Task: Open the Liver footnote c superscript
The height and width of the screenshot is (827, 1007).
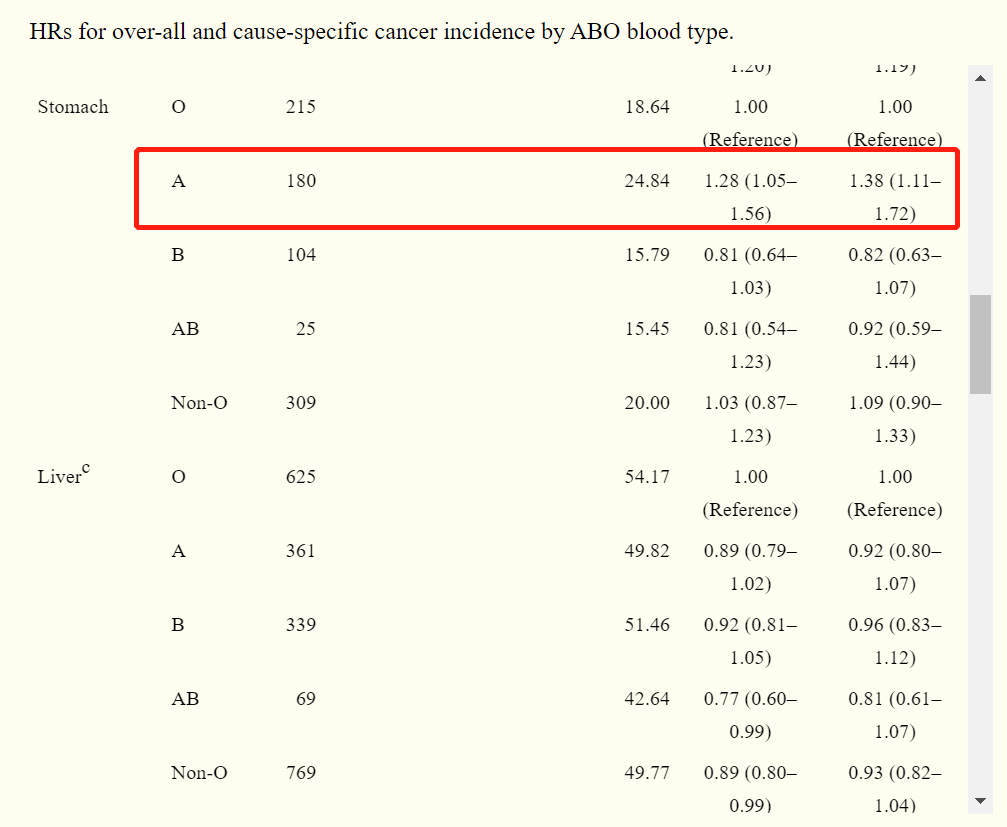Action: click(85, 468)
